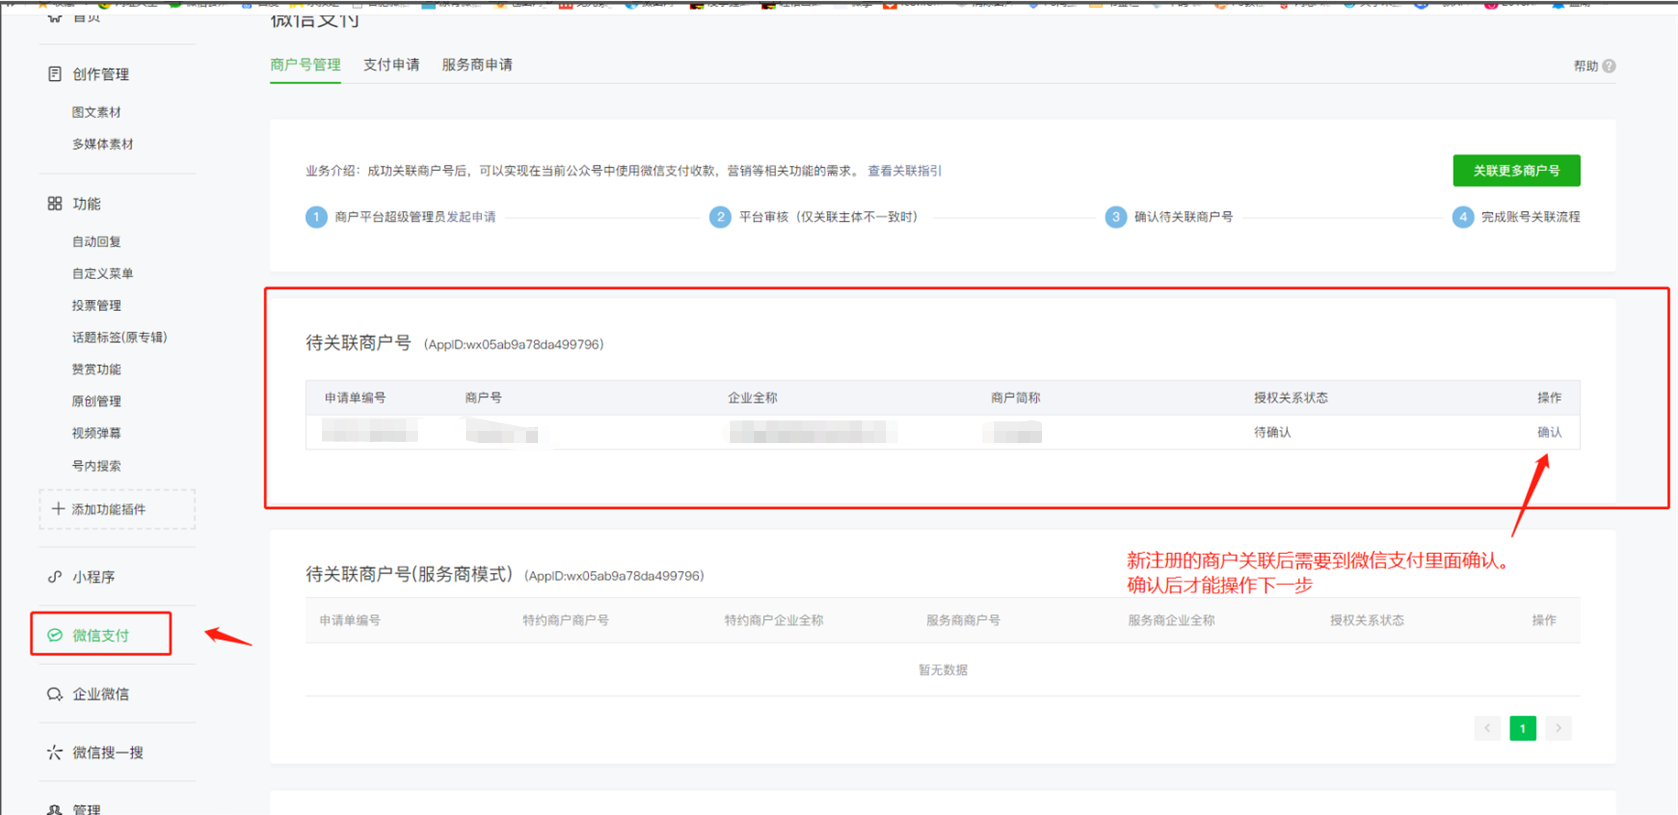
Task: Click step 1 商户平台超级管理员发起申请
Action: coord(415,217)
